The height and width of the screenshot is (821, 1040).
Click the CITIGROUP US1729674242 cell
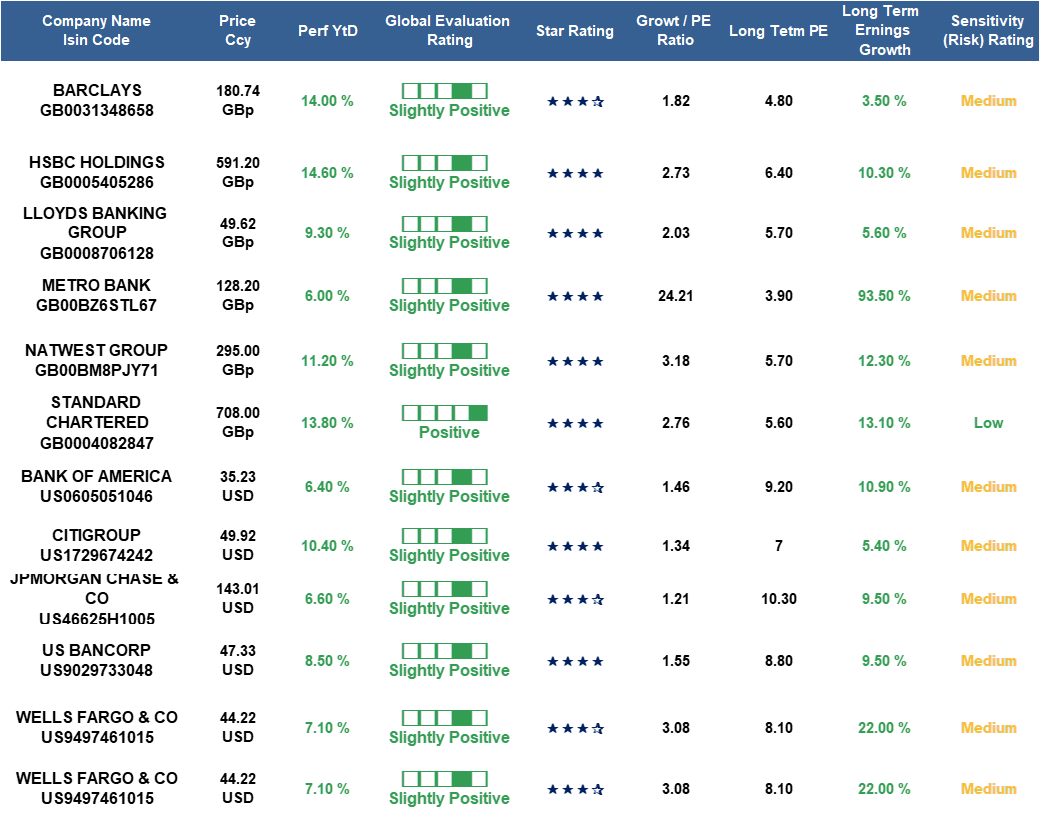(97, 545)
